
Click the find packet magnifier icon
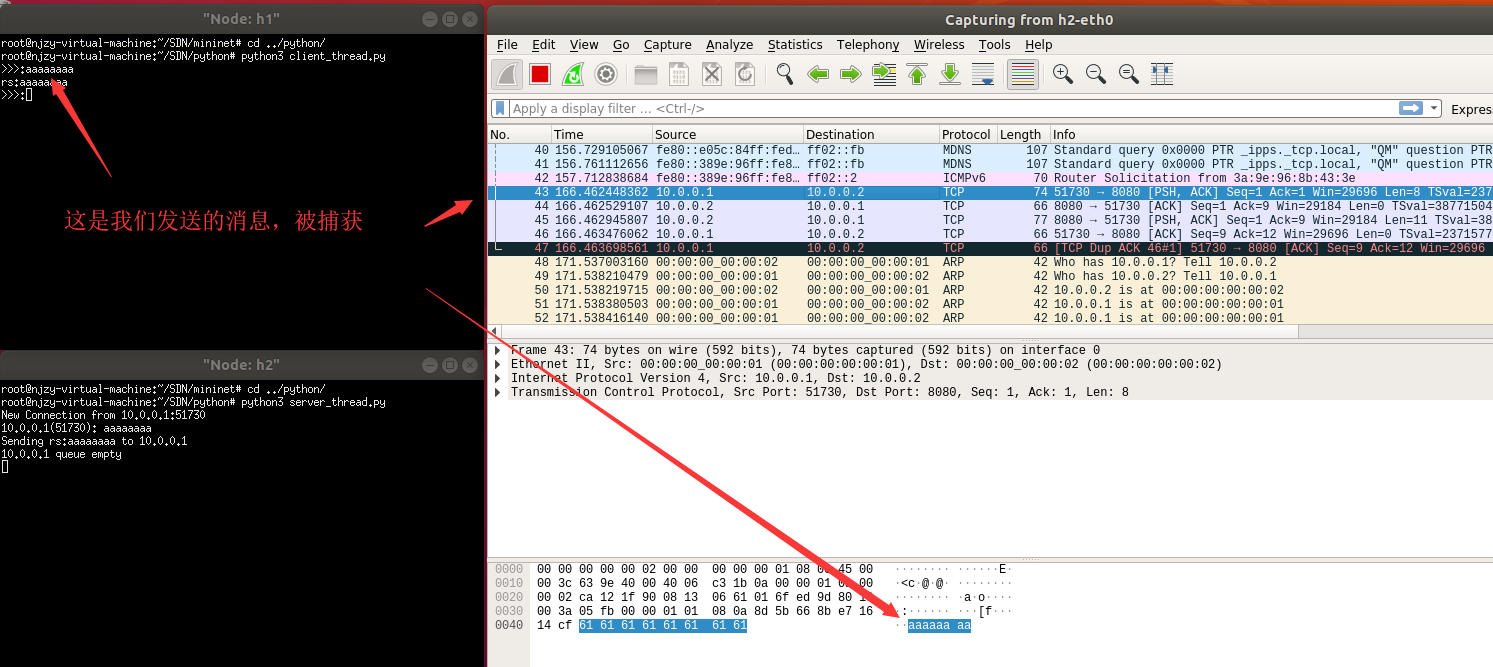point(785,74)
